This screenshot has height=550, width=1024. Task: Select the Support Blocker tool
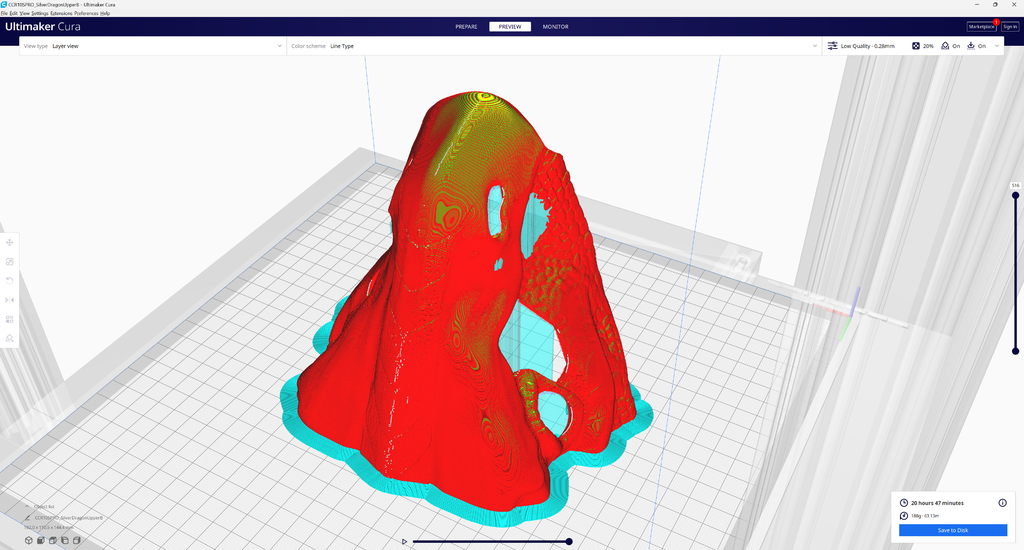click(x=10, y=338)
